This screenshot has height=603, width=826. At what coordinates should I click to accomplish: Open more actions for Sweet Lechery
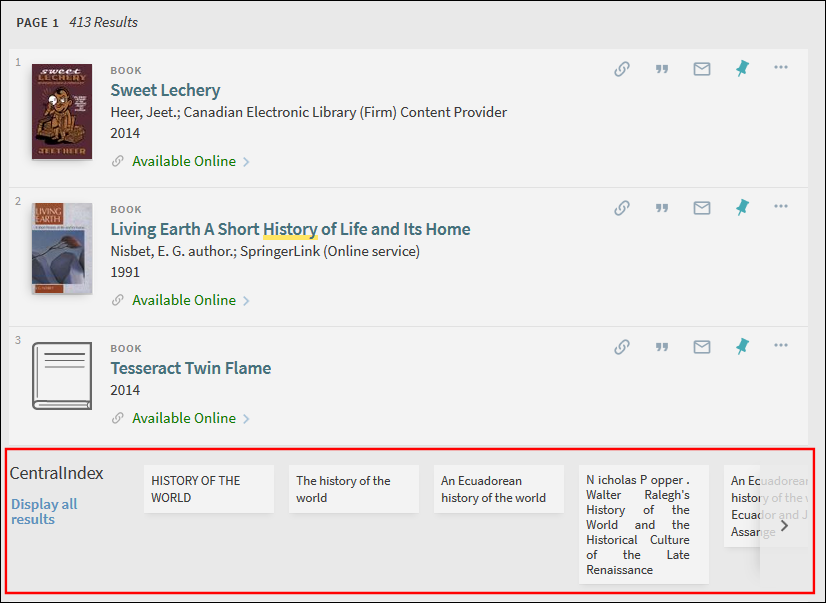click(x=781, y=68)
